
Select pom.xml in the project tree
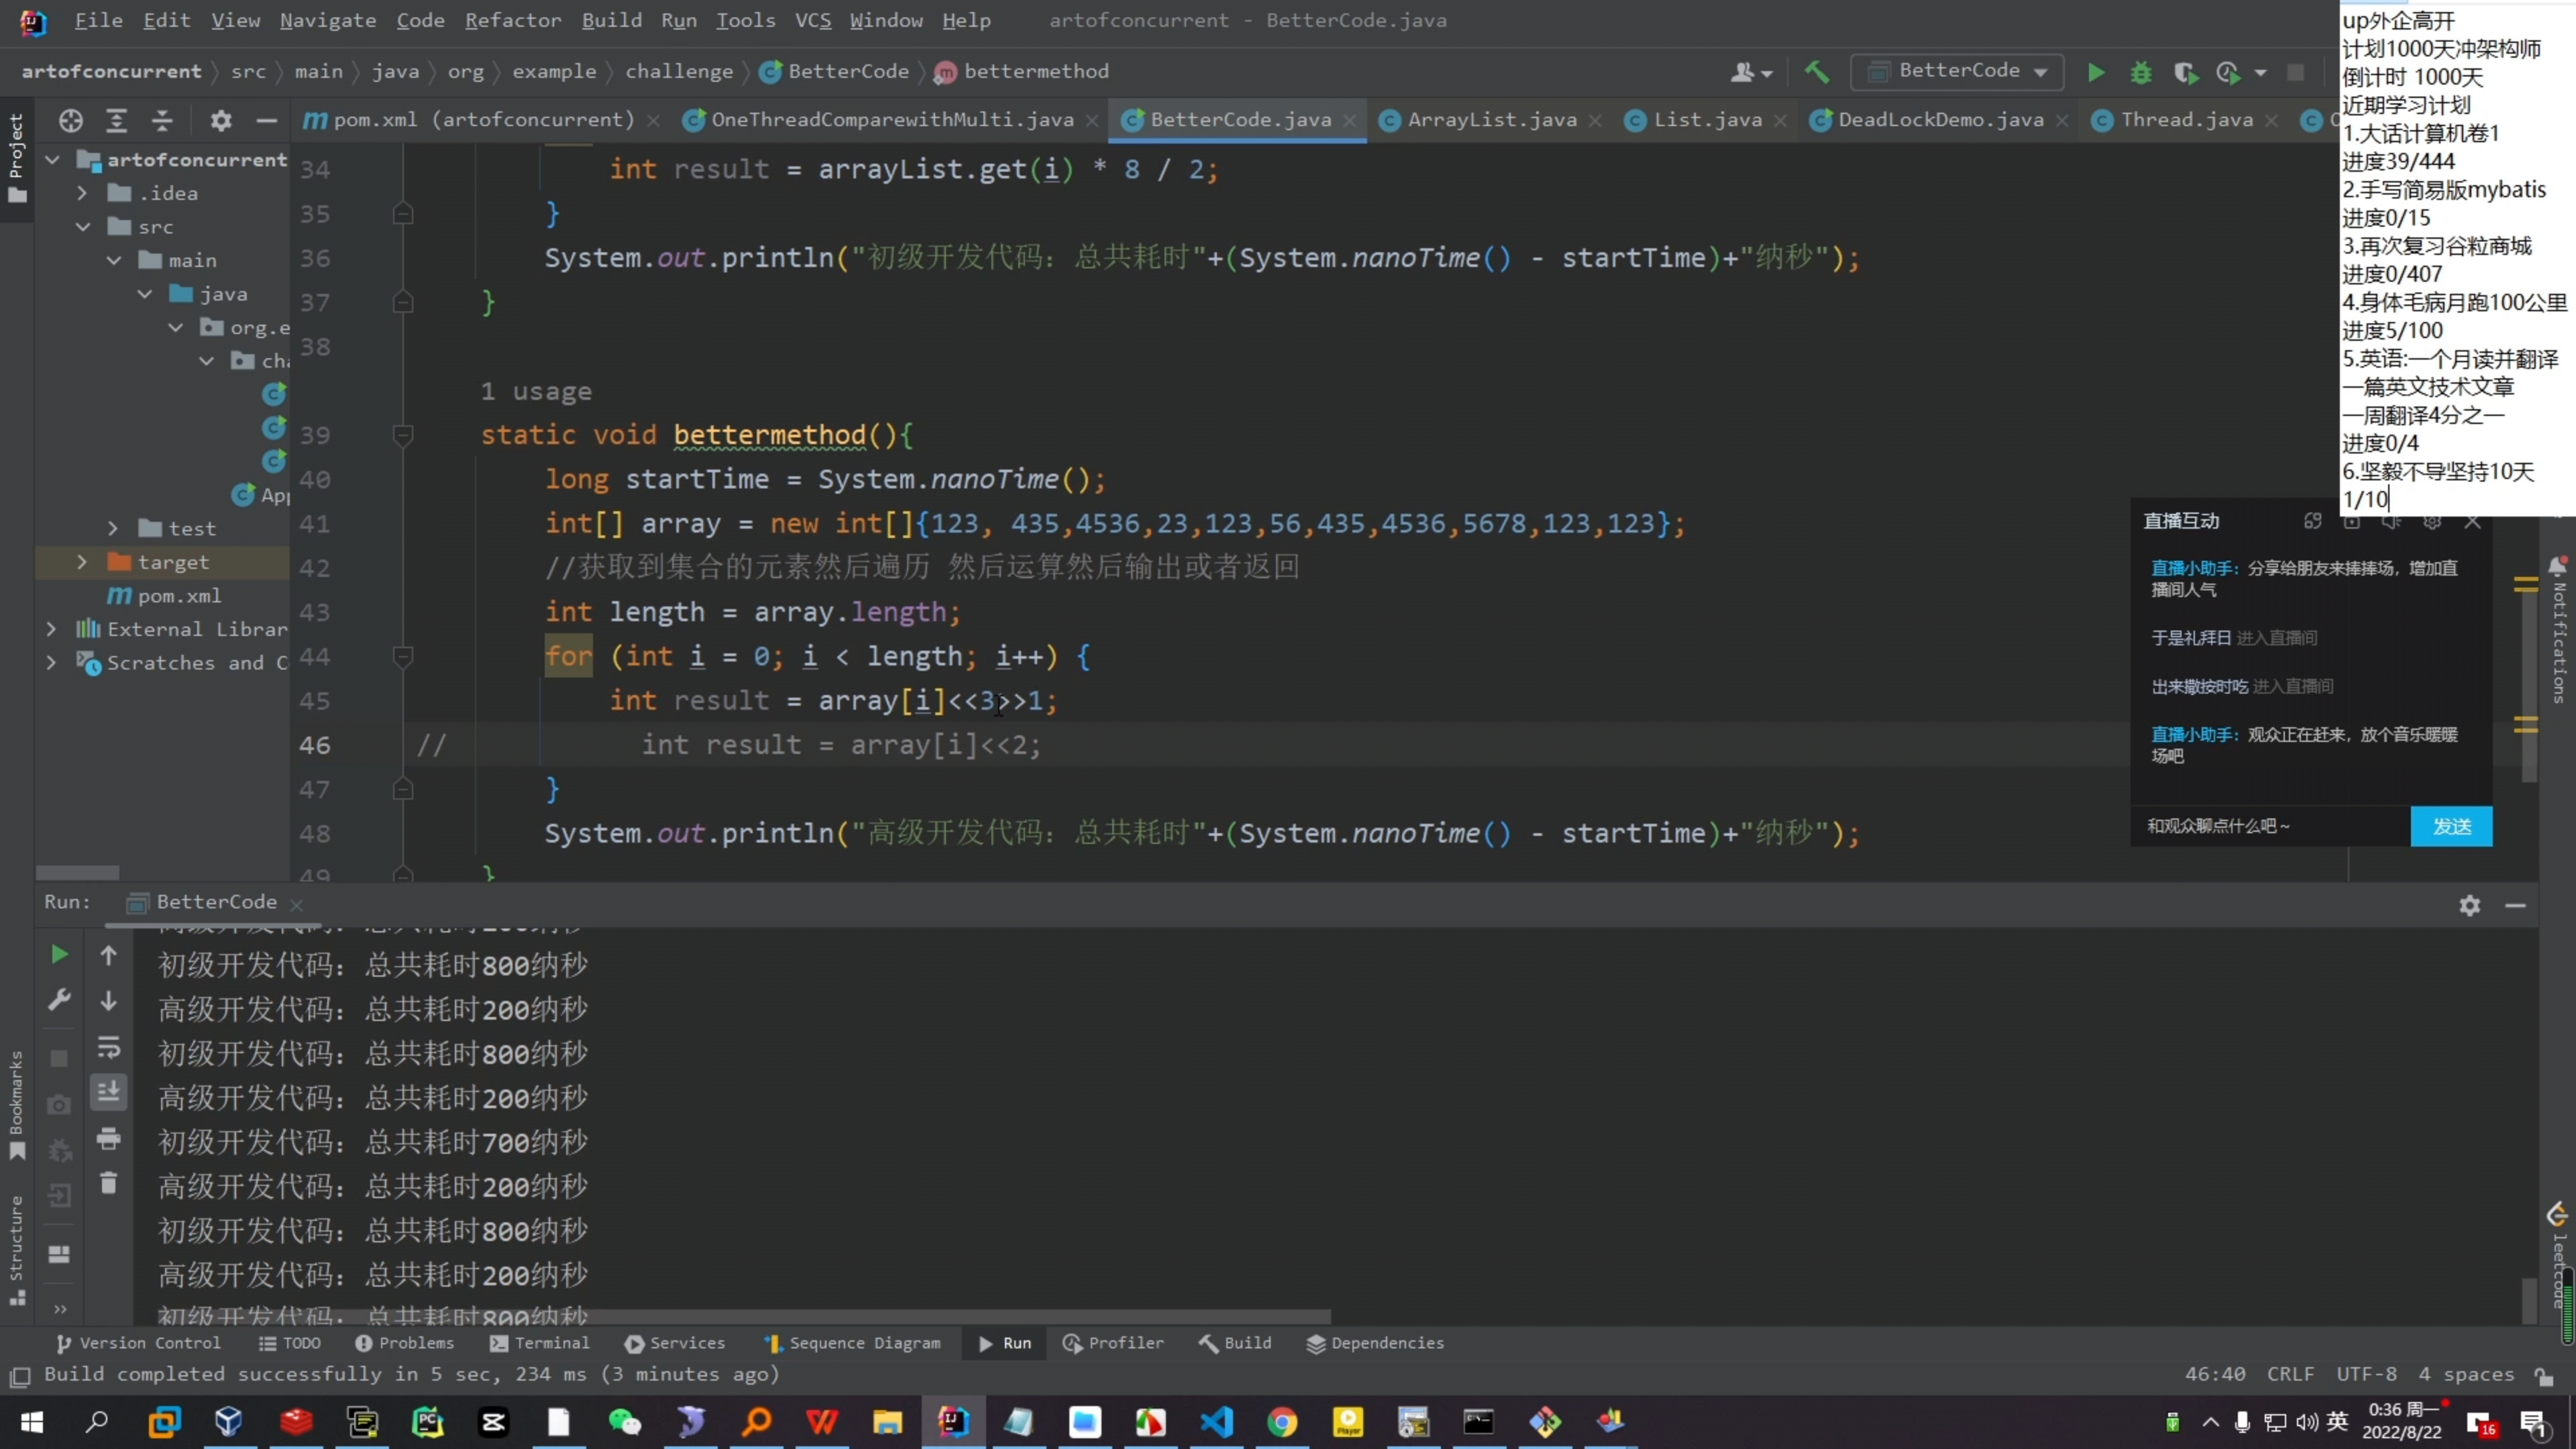179,596
